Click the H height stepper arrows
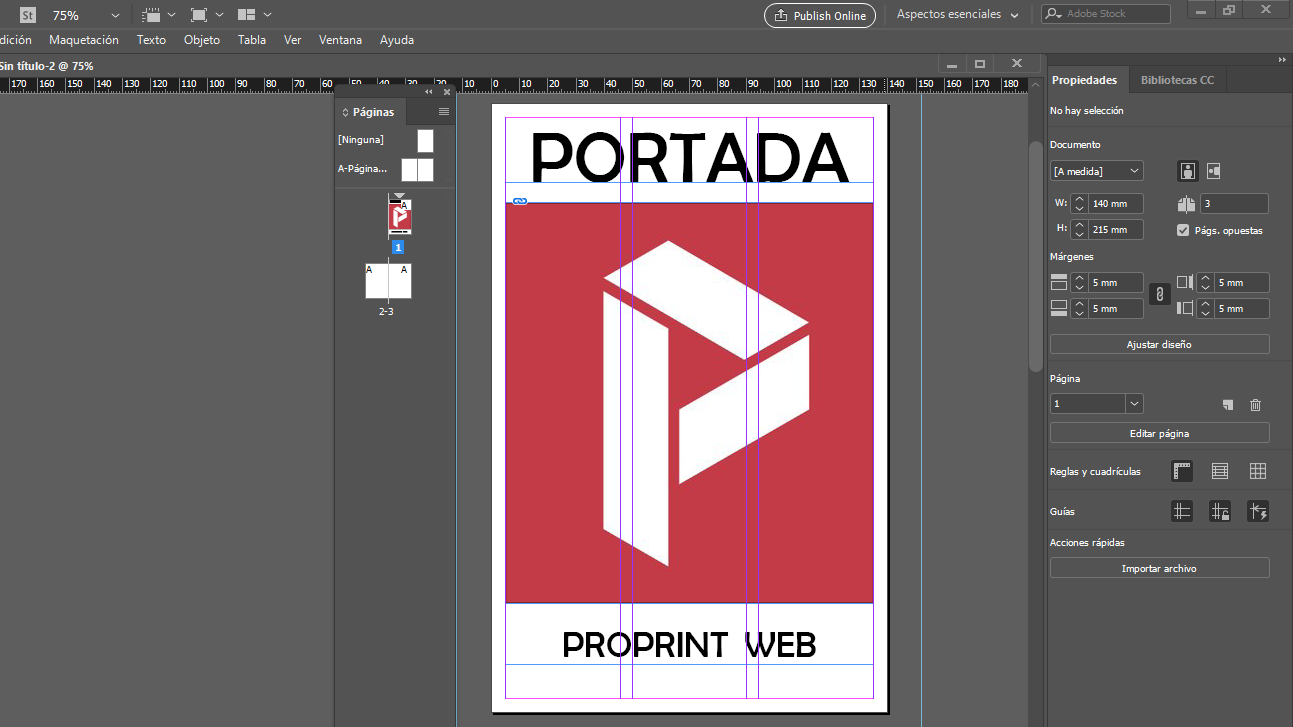Screen dimensions: 1293x727 (1079, 229)
